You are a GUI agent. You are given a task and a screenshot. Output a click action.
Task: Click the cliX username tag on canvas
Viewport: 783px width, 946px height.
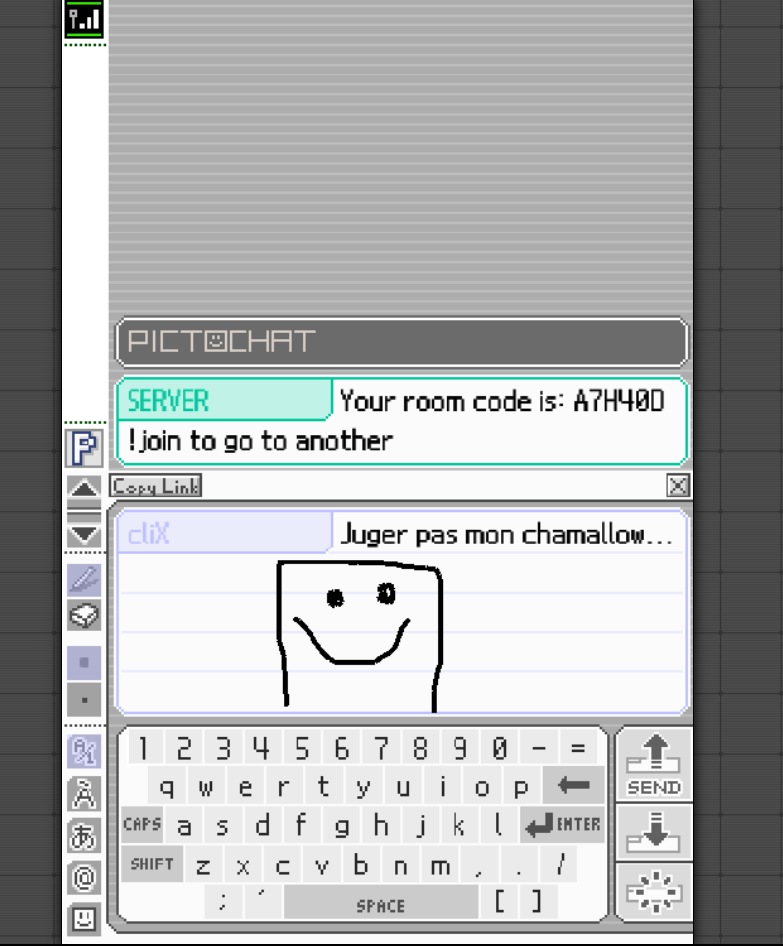(224, 533)
